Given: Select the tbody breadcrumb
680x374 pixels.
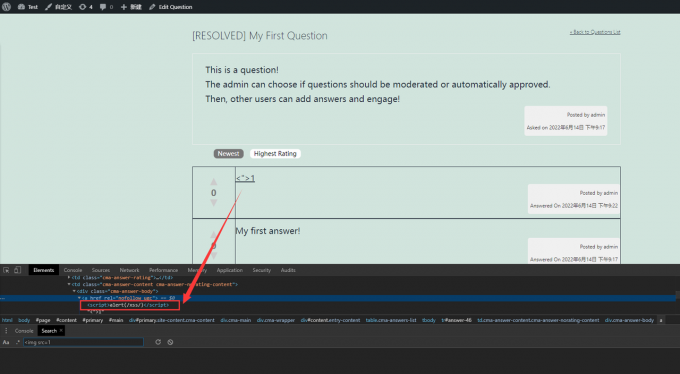Looking at the screenshot, I should point(429,320).
